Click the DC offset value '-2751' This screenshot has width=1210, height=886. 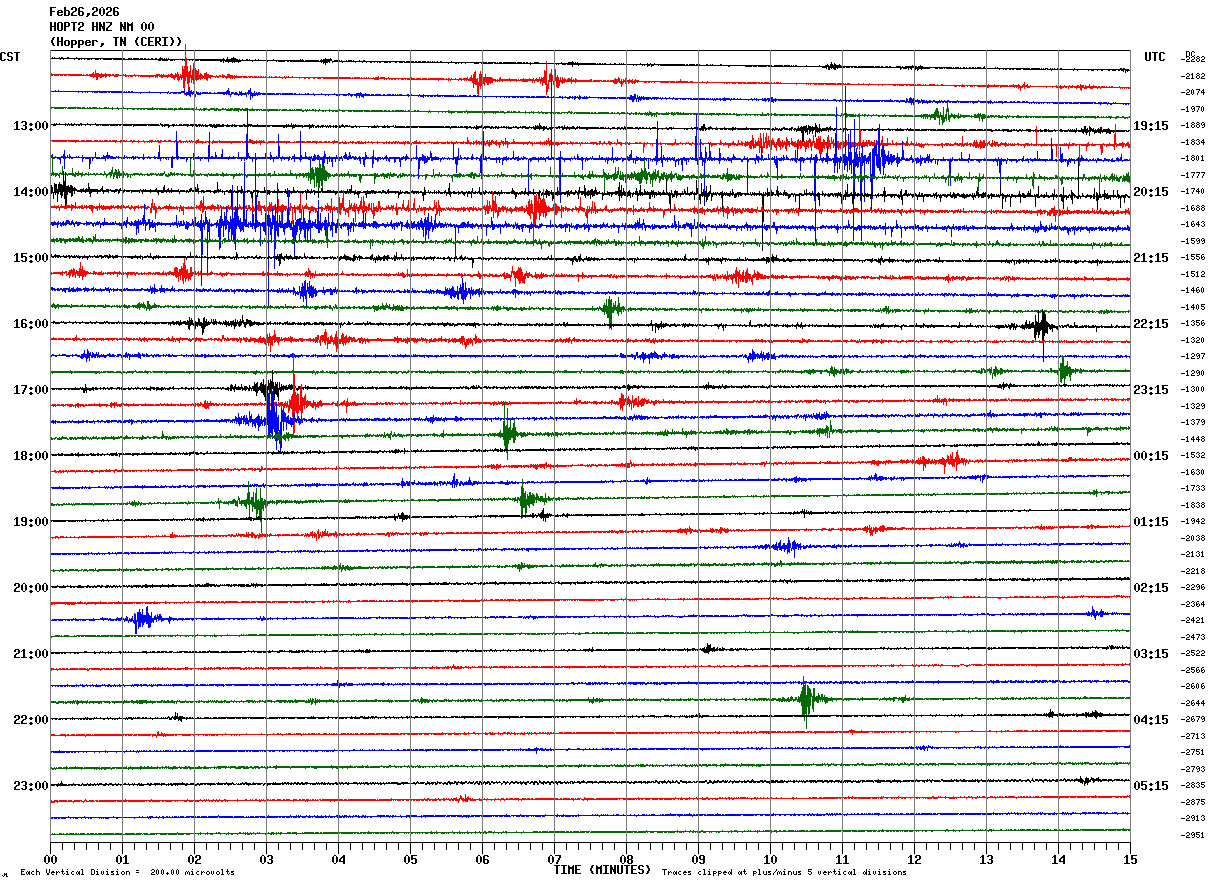point(1194,752)
